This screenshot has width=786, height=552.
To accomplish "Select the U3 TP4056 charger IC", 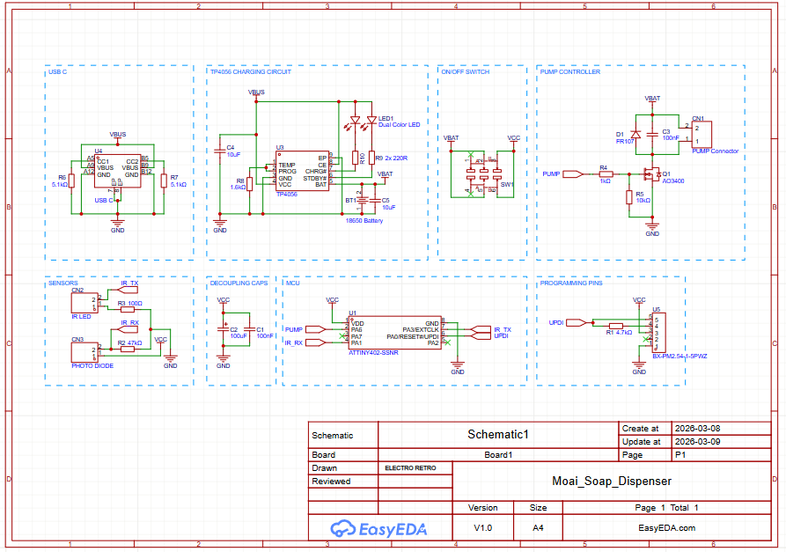I will (x=302, y=171).
